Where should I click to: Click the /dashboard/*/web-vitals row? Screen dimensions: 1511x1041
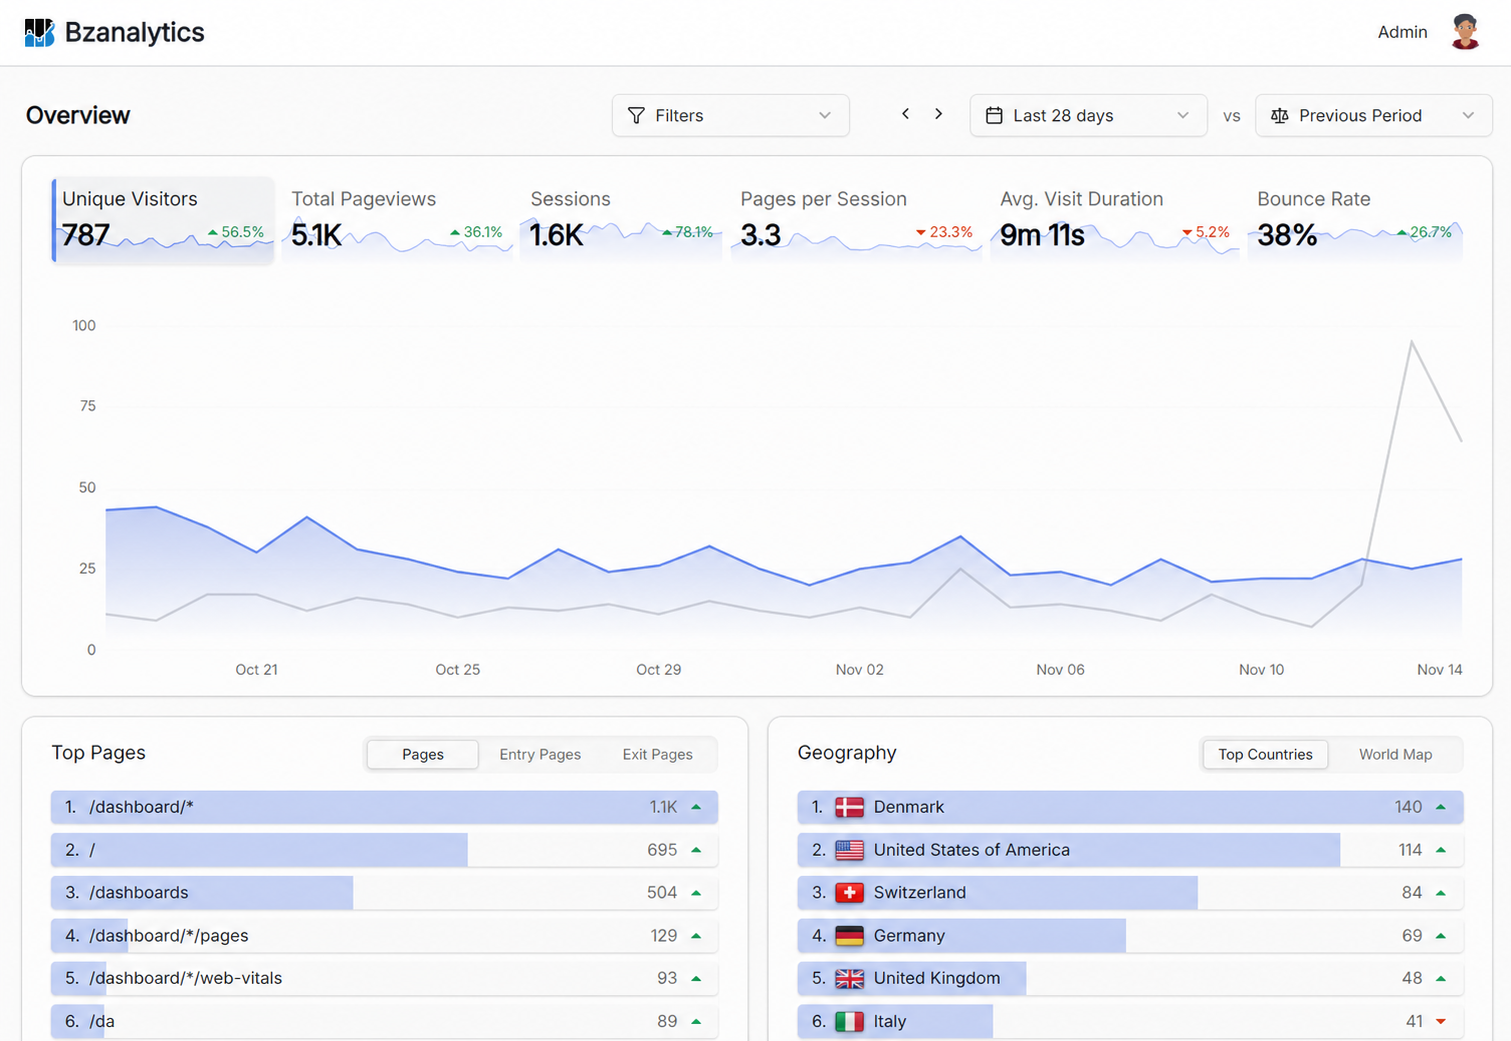coord(384,979)
